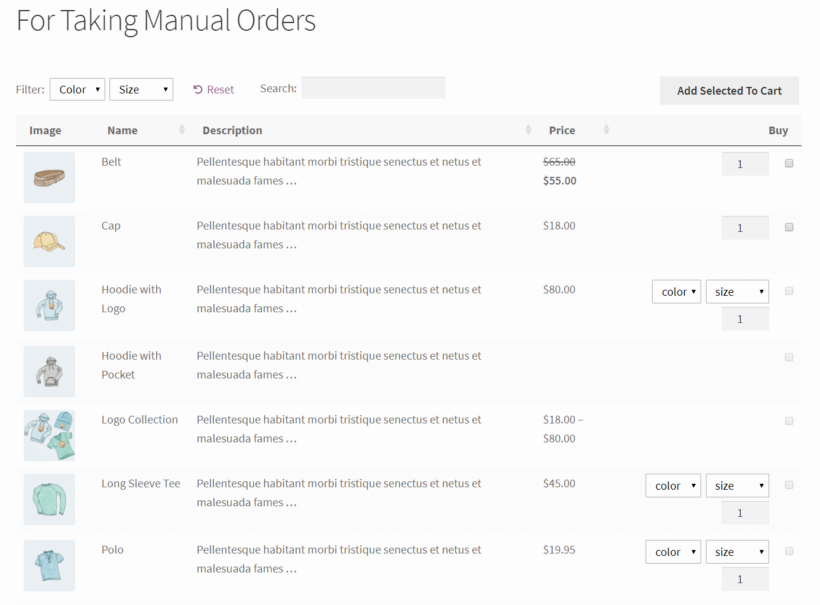Click the Polo product thumbnail
The width and height of the screenshot is (820, 605).
[x=49, y=565]
